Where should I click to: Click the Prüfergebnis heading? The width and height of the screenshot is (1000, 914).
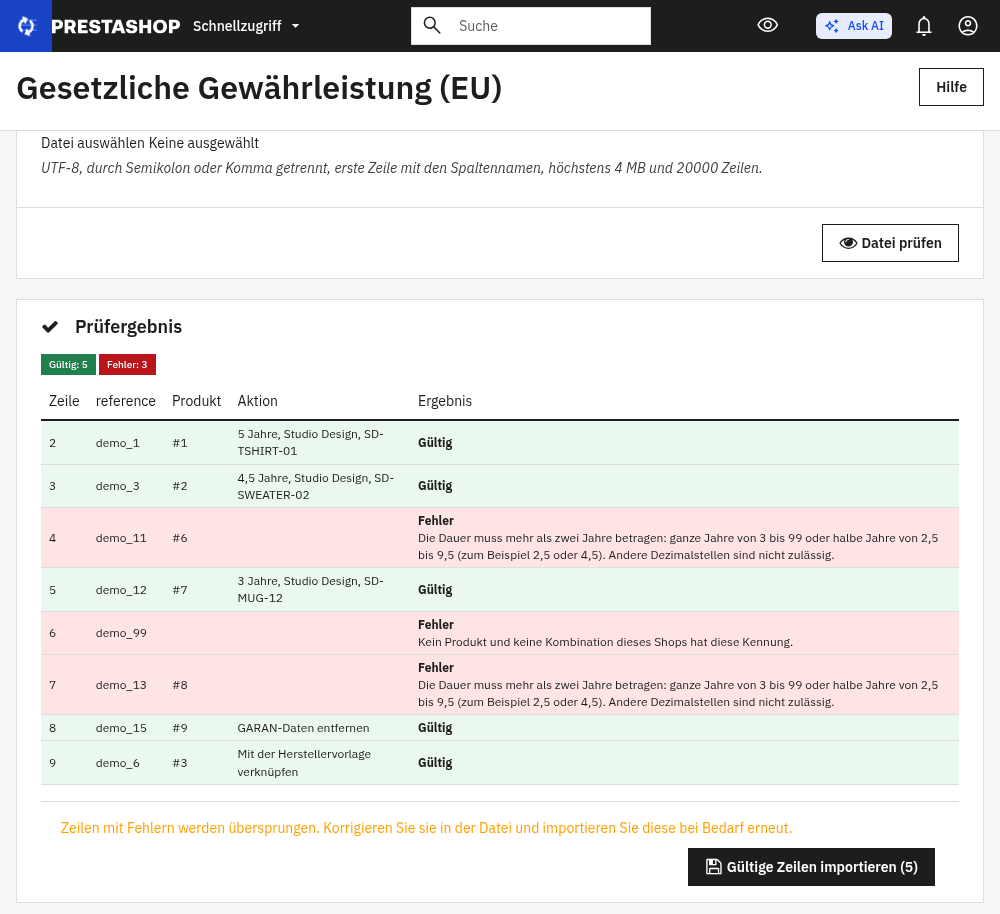[x=128, y=327]
